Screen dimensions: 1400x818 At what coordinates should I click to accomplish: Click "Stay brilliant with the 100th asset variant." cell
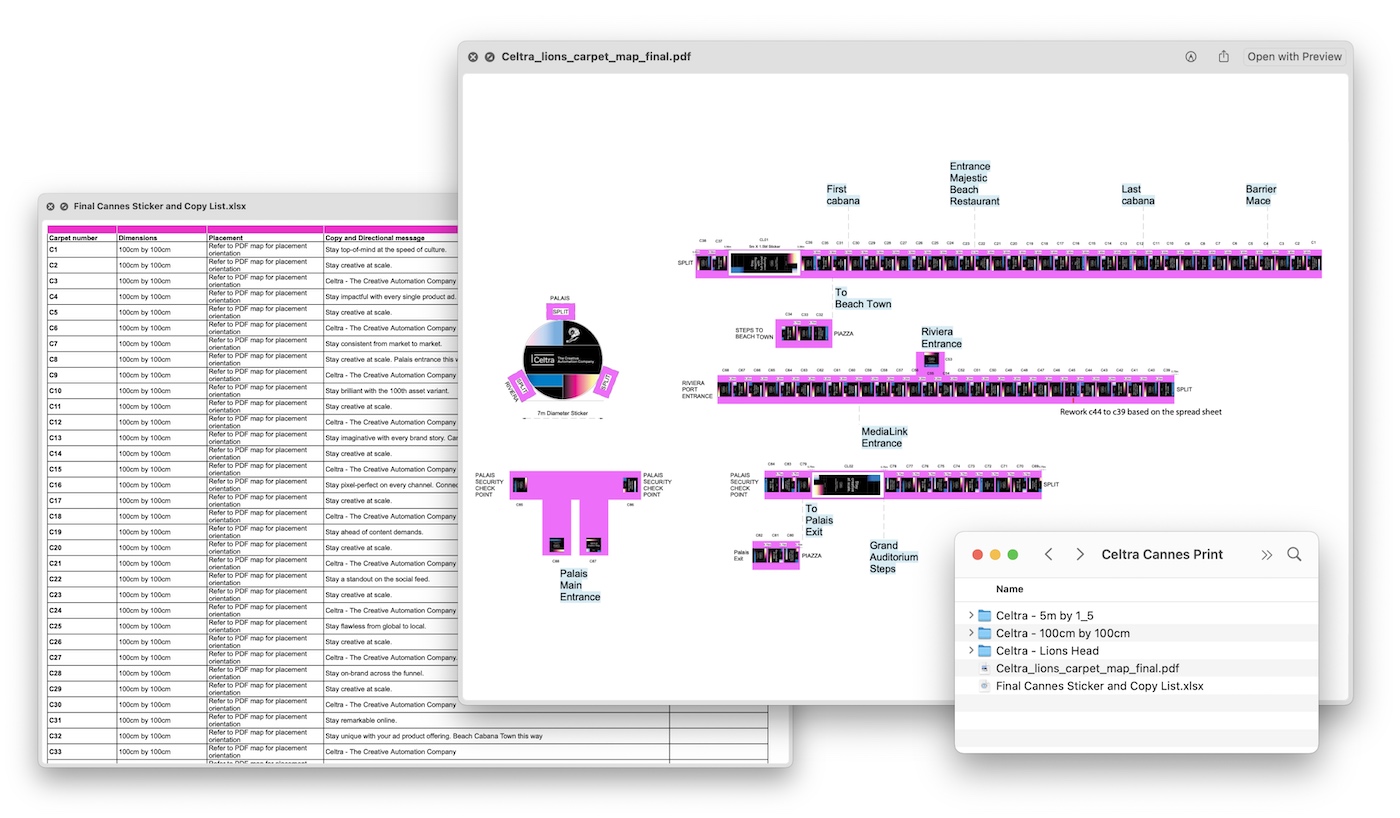pos(390,391)
